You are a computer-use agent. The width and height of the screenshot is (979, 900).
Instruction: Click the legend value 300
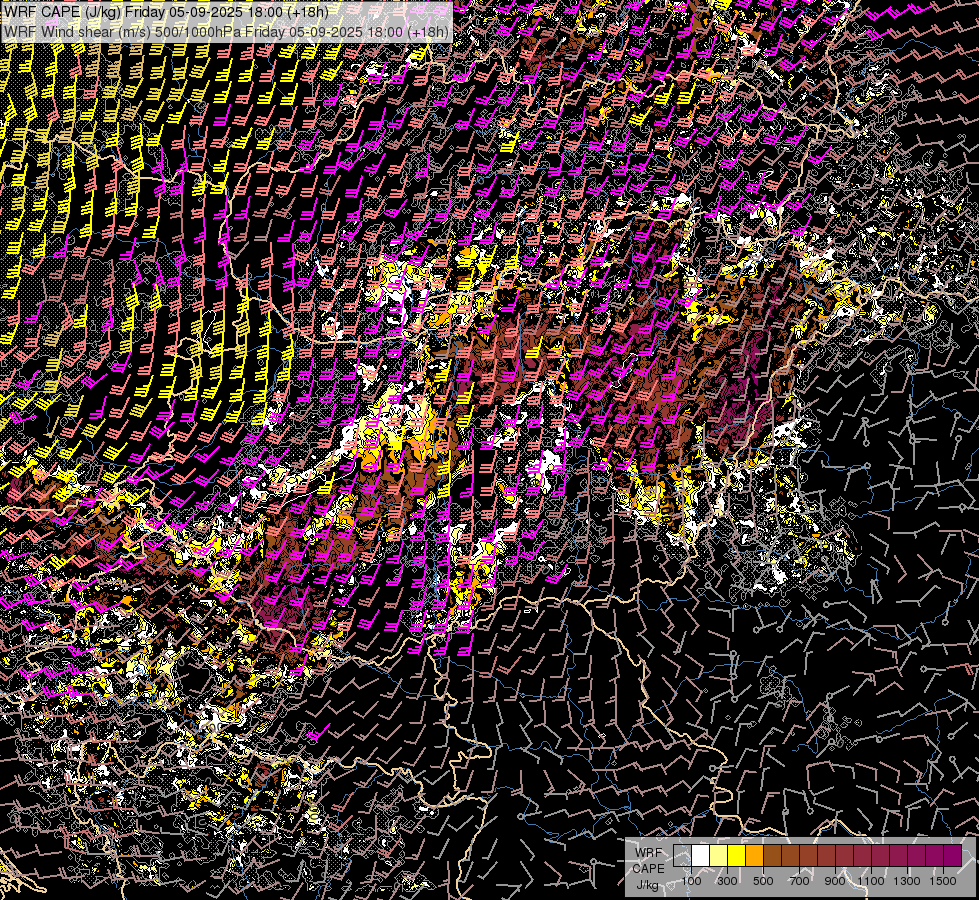[x=727, y=881]
